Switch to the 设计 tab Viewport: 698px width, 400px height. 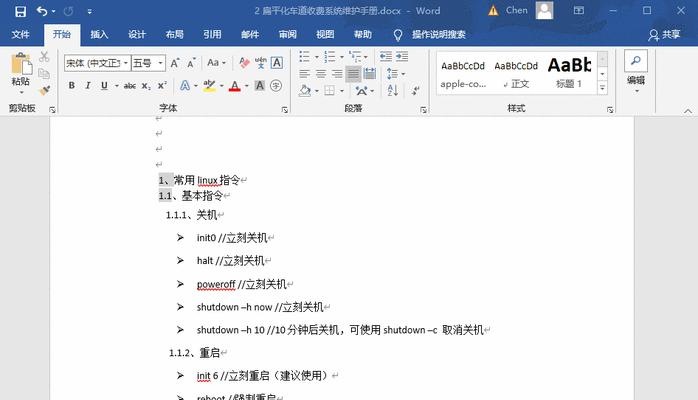tap(137, 34)
